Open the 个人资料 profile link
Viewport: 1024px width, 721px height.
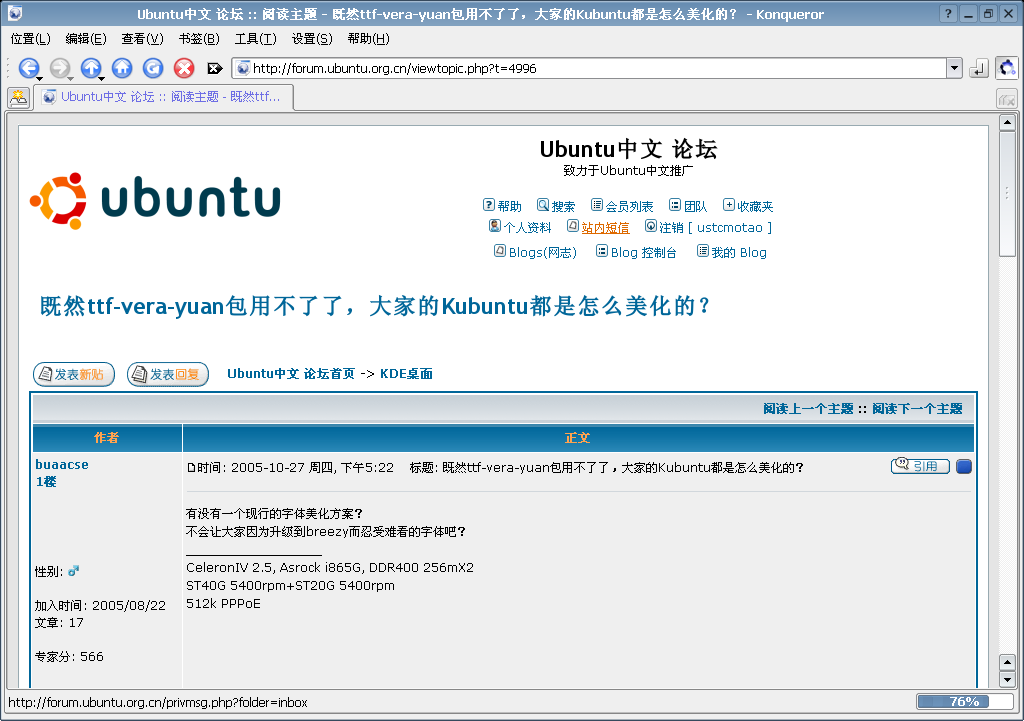(527, 227)
